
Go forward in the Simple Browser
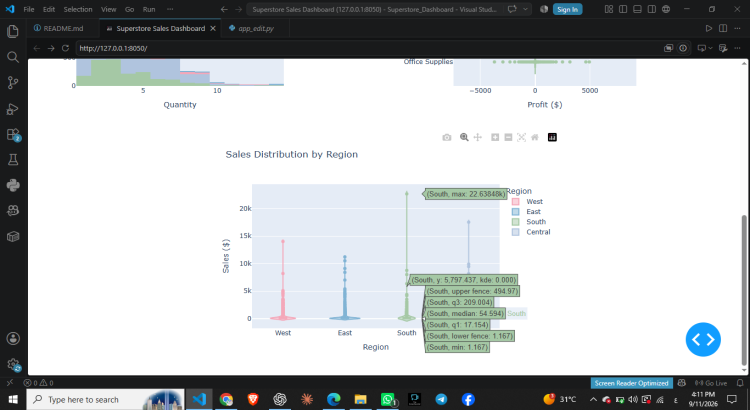(x=51, y=48)
